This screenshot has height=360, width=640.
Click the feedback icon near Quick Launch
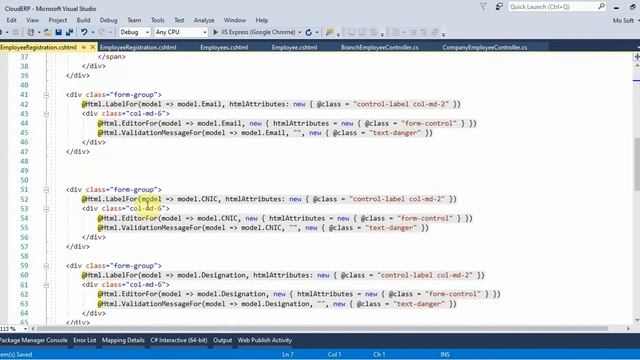tap(499, 7)
